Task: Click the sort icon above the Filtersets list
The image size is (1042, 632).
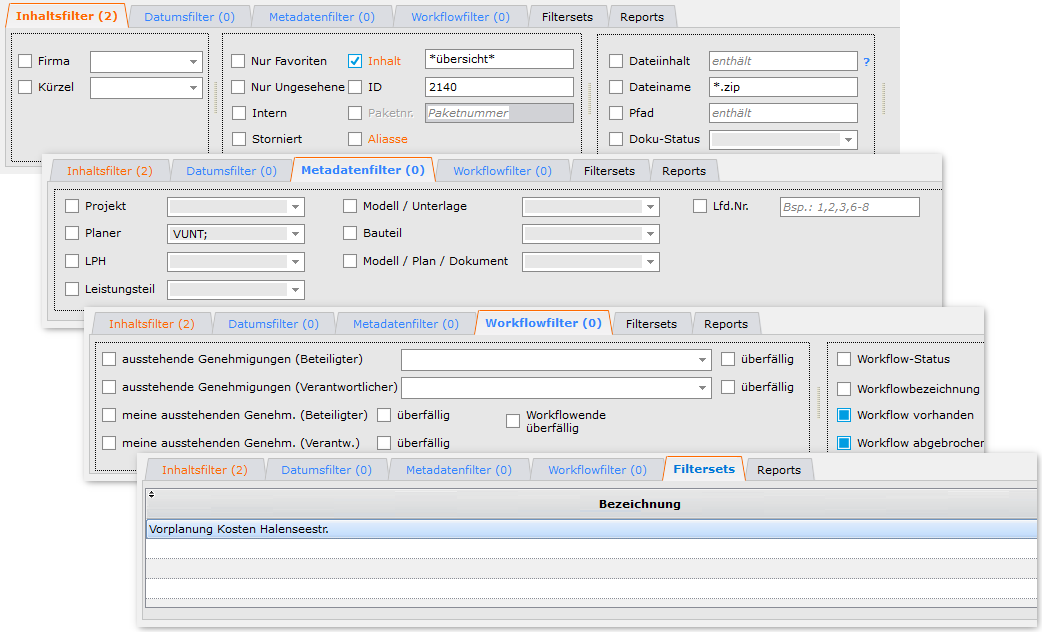Action: (151, 494)
